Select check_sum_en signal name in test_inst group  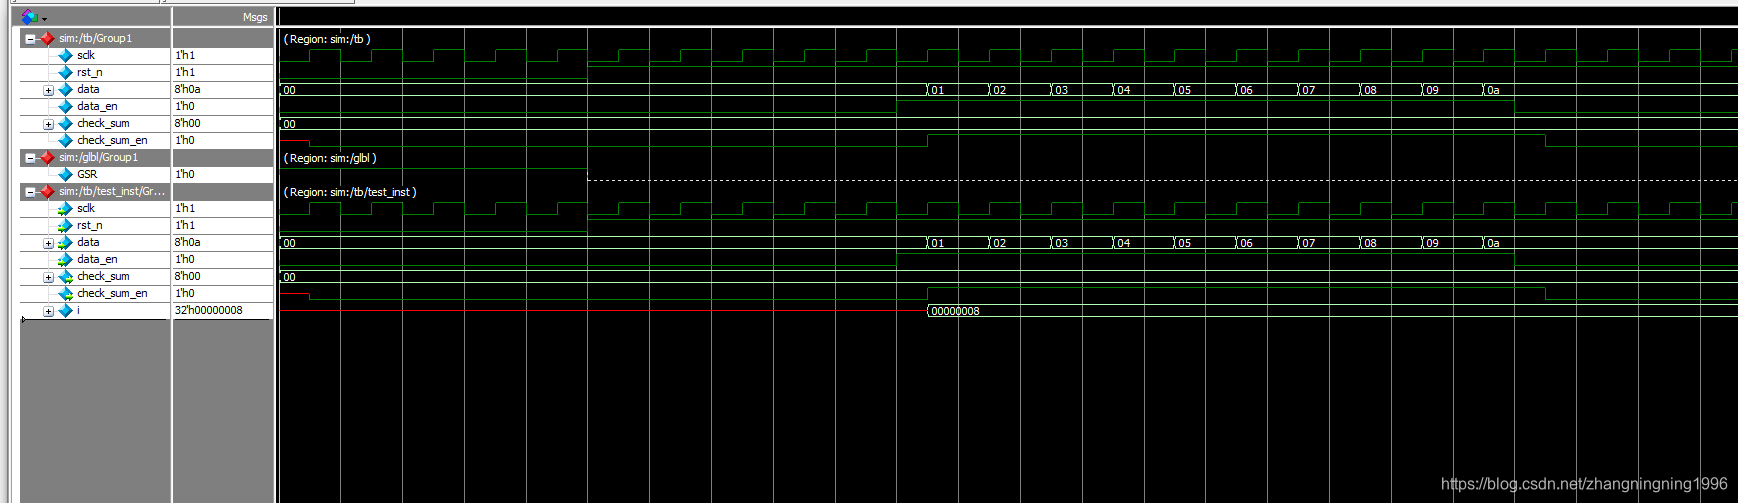coord(112,294)
